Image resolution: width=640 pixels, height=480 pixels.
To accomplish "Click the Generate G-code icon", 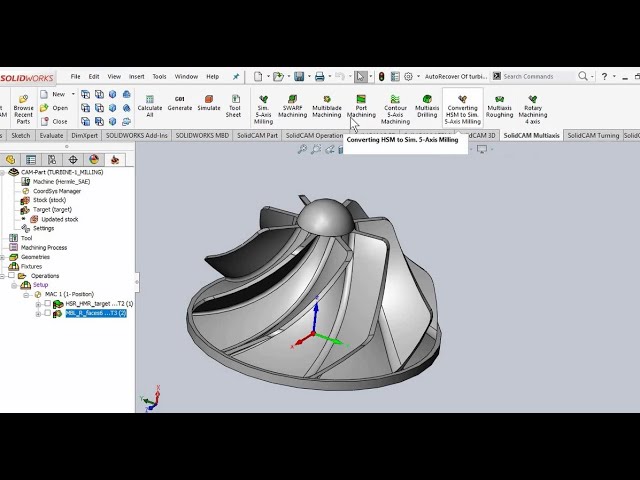I will [x=180, y=103].
